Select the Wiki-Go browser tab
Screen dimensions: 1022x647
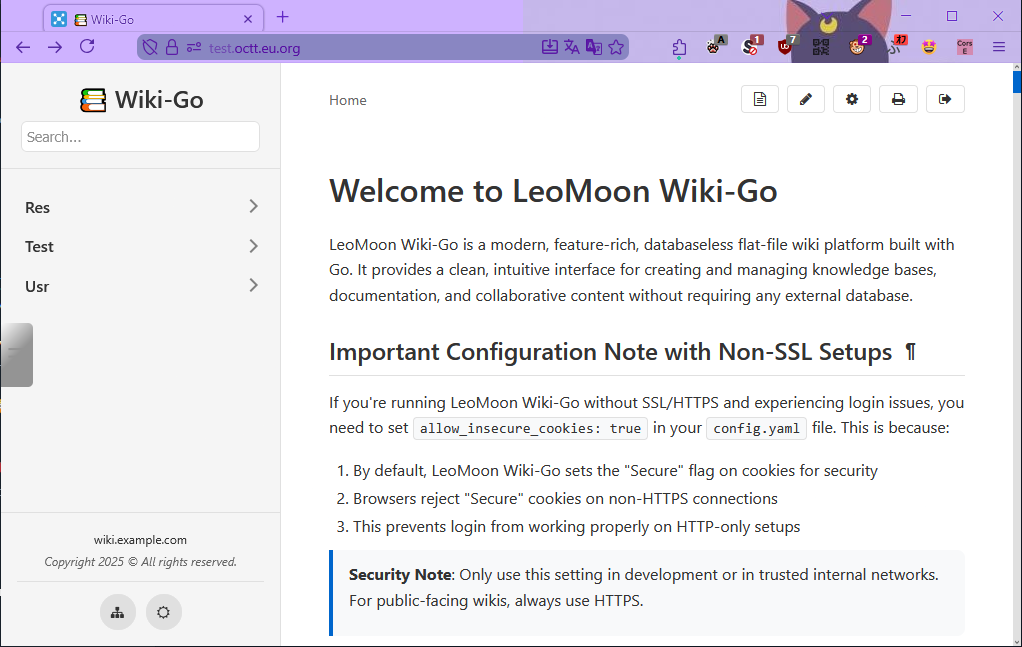tap(150, 19)
